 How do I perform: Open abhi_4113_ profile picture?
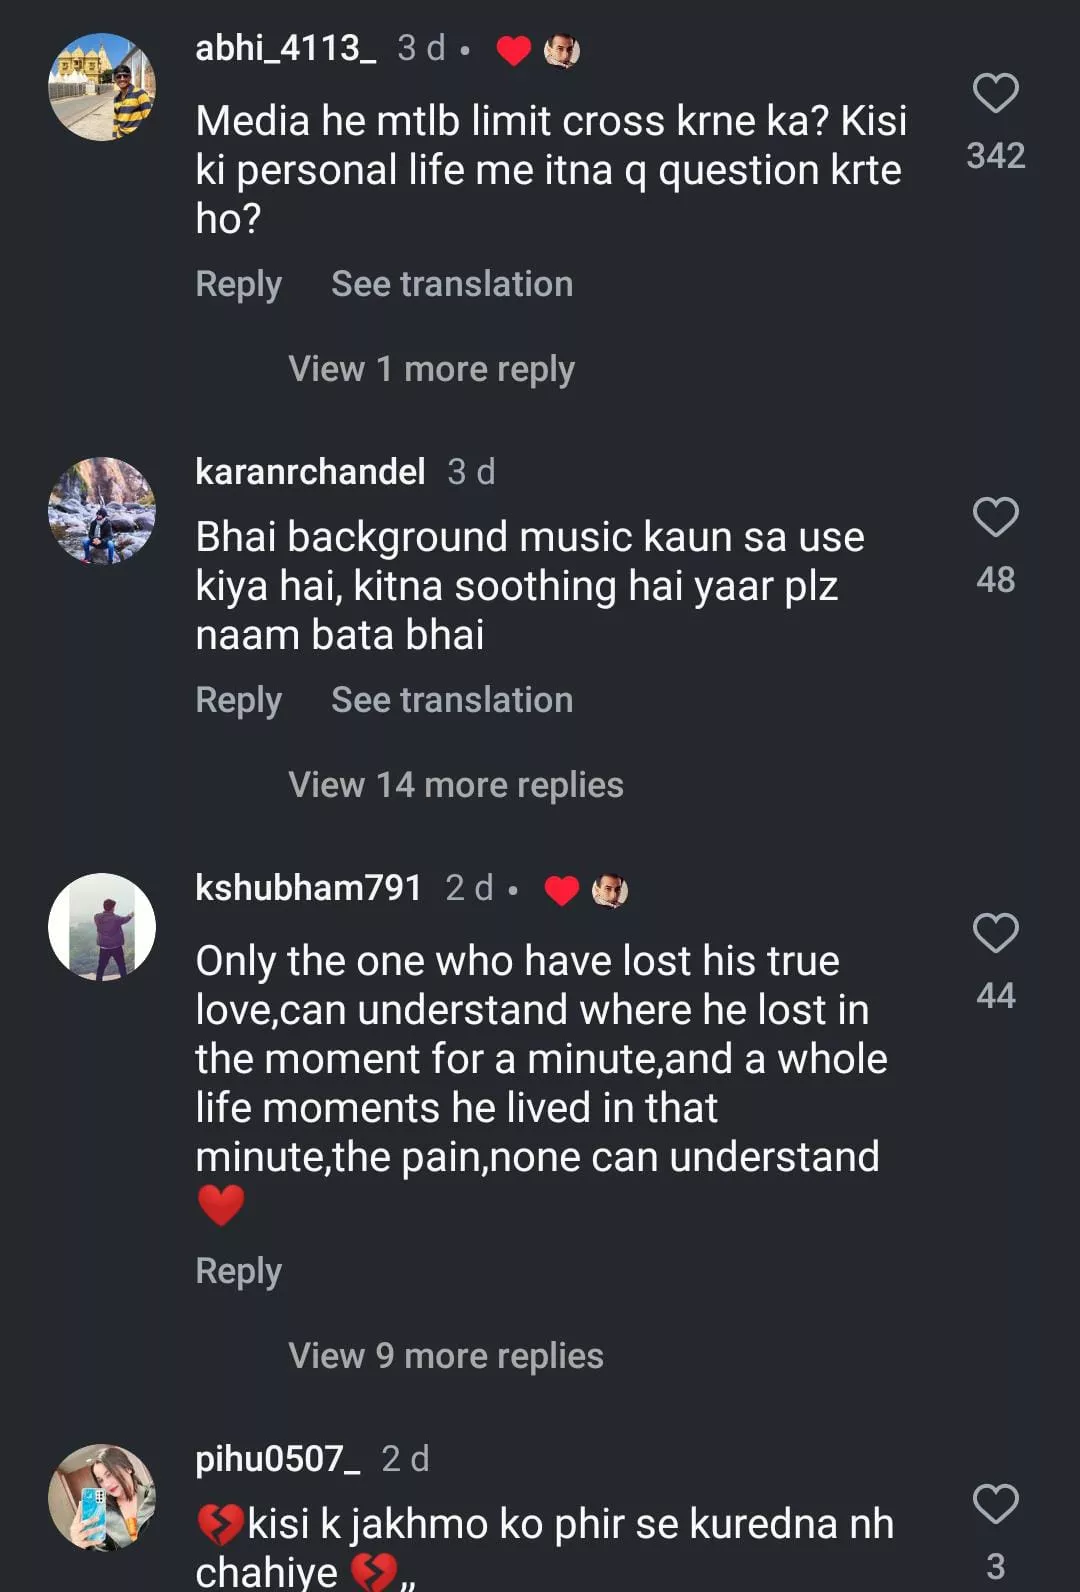tap(102, 88)
